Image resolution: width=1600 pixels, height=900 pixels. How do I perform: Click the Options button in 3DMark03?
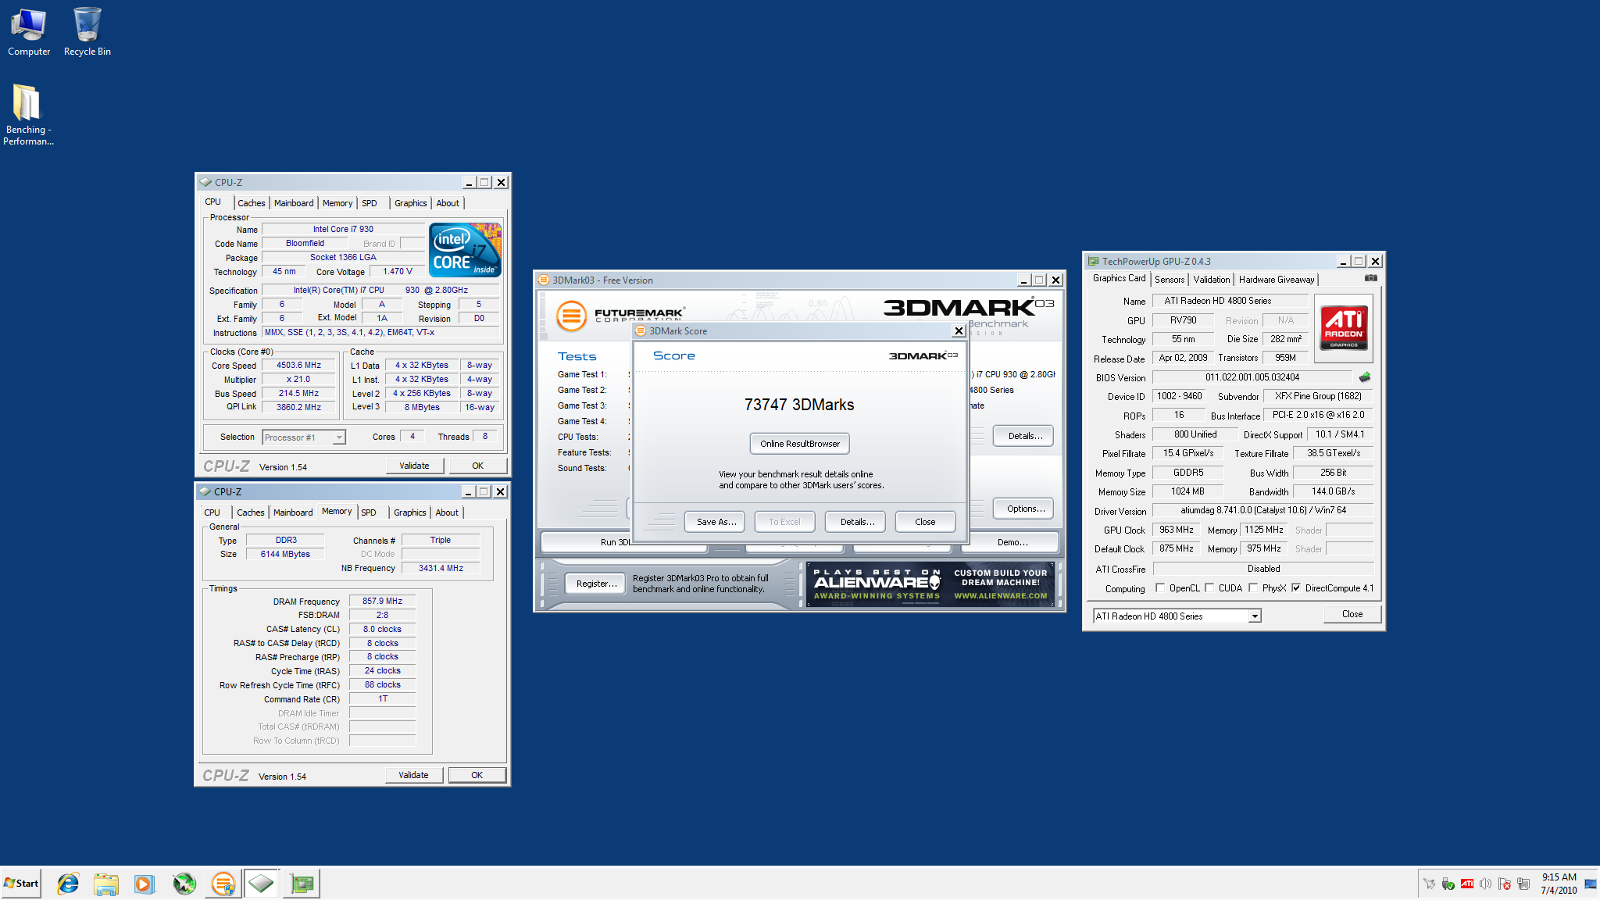click(1025, 509)
